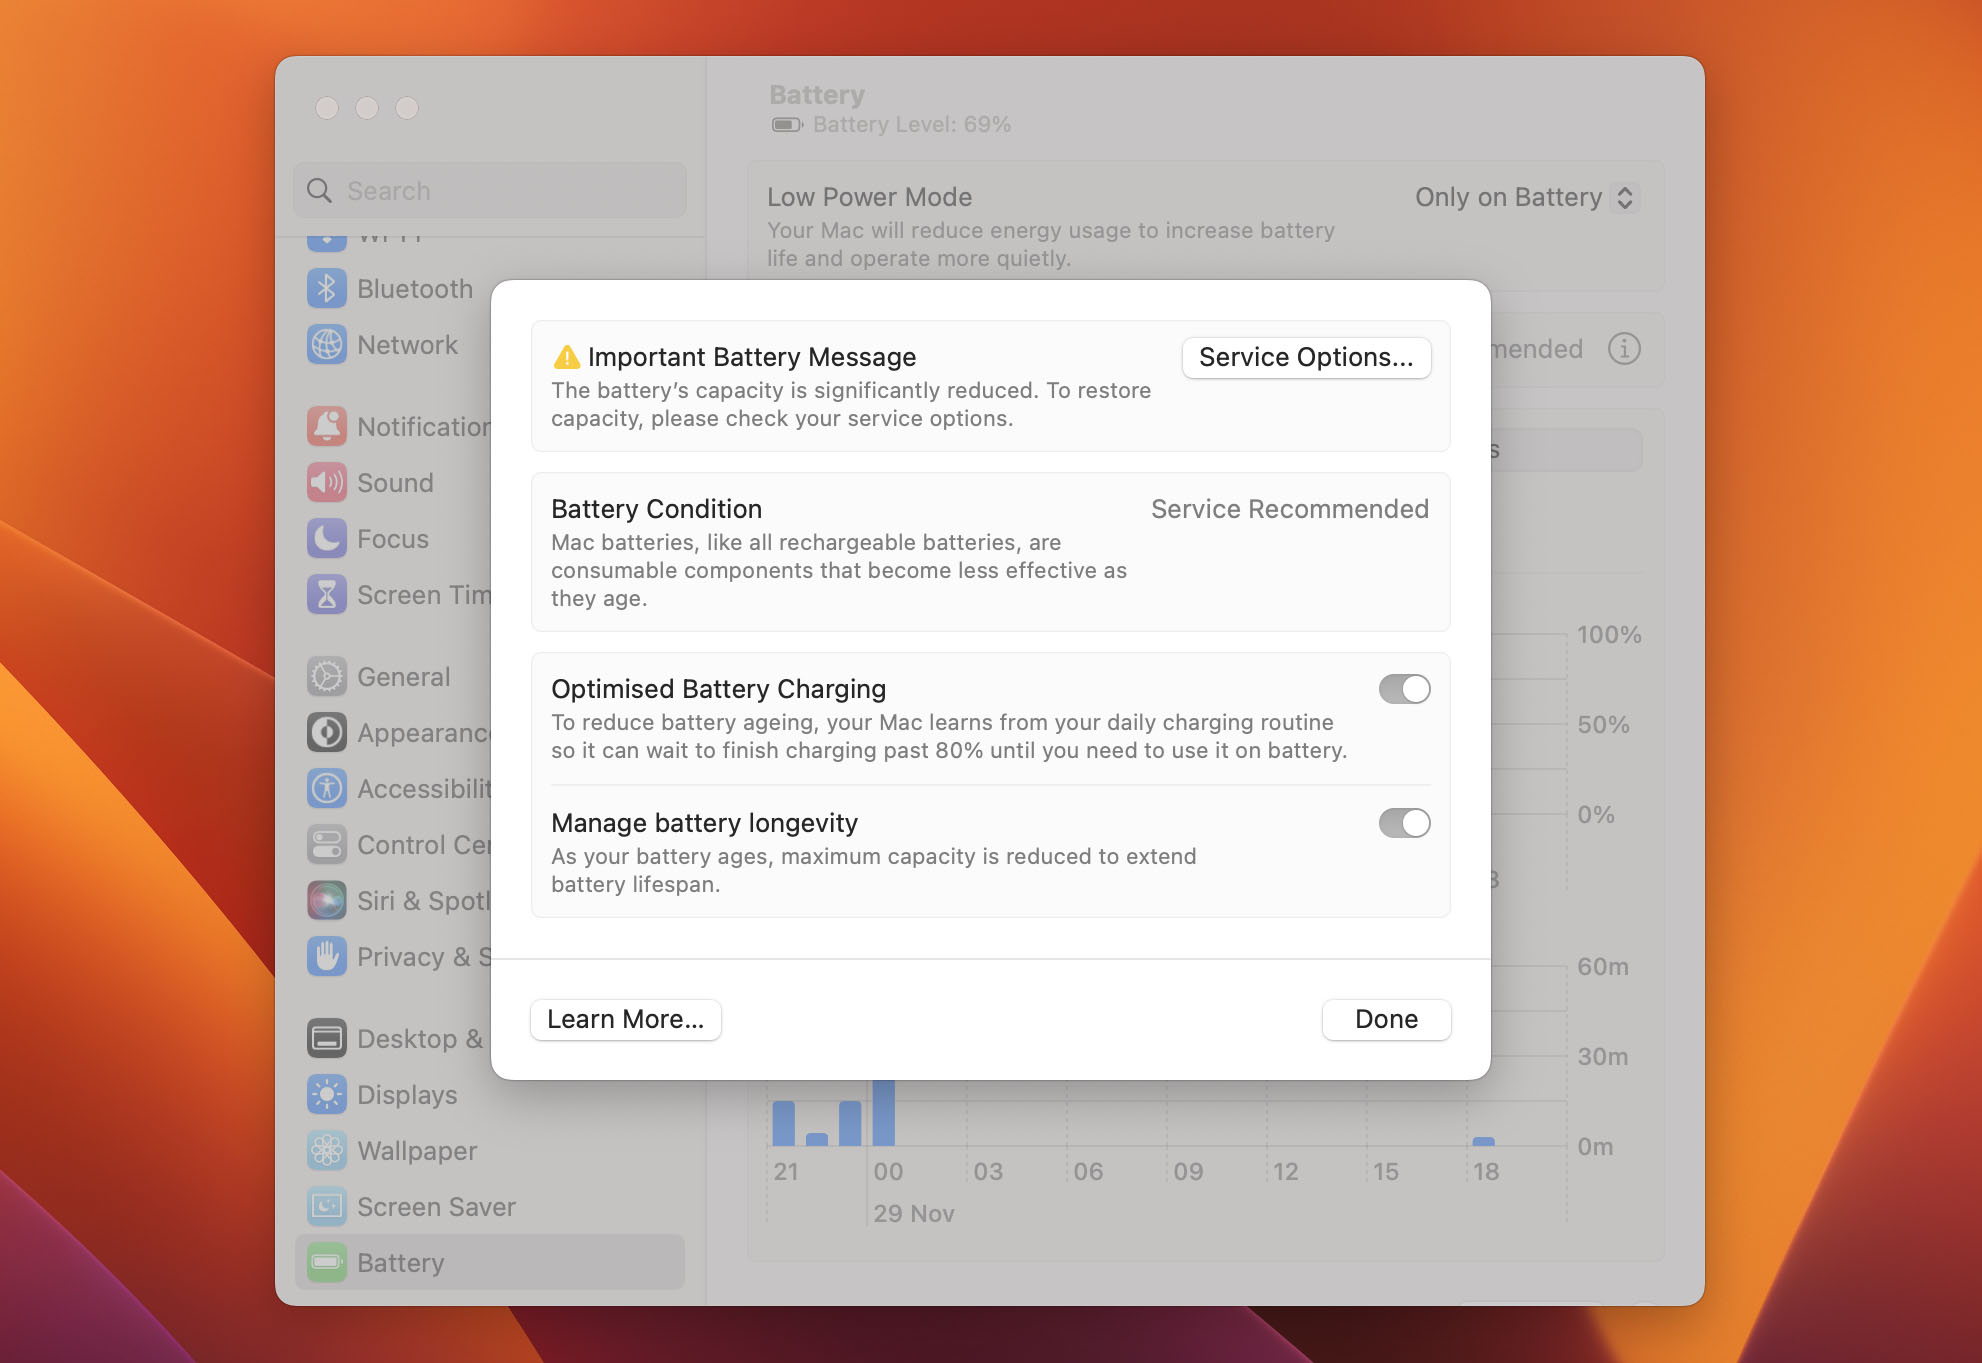Click the battery health info icon
The width and height of the screenshot is (1982, 1363).
click(1624, 349)
